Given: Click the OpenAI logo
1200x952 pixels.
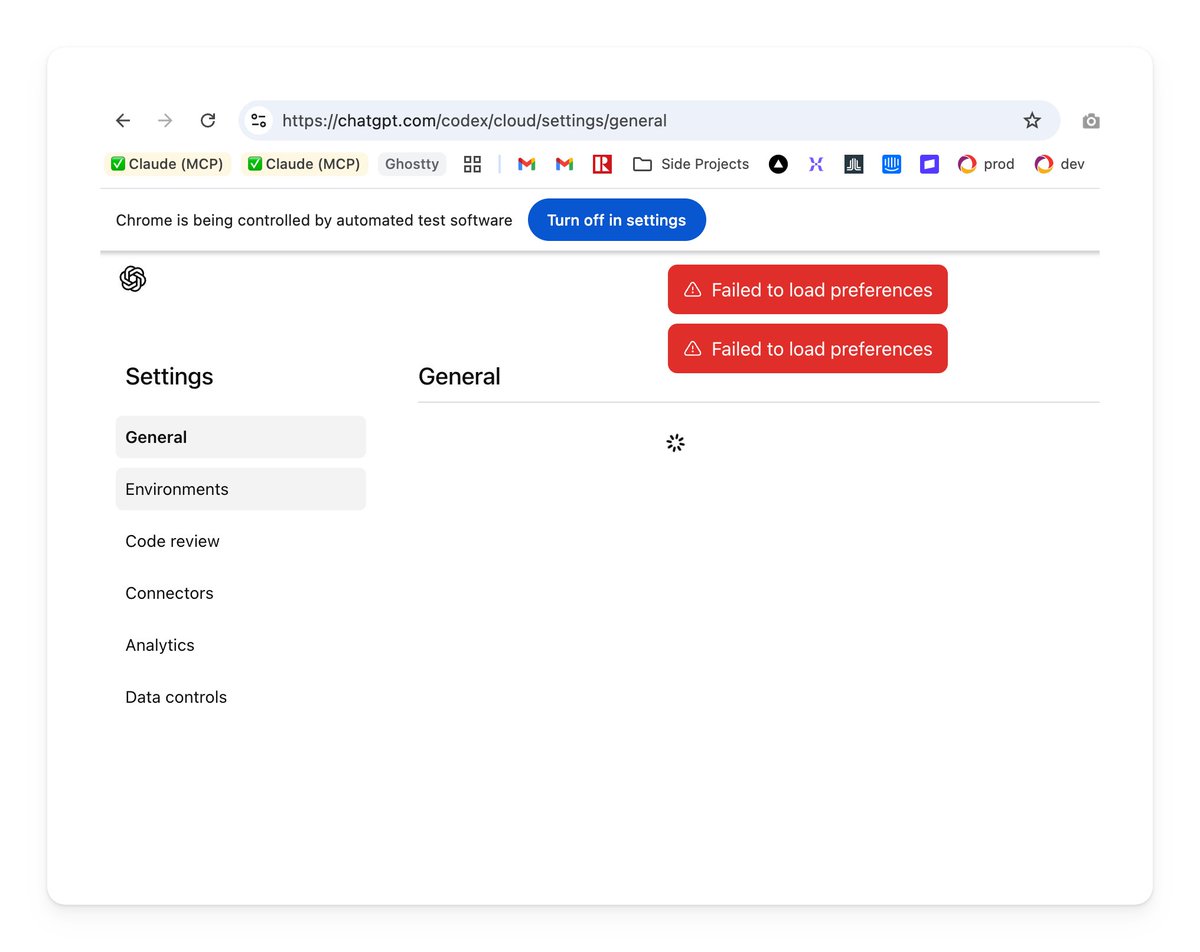Looking at the screenshot, I should (133, 279).
